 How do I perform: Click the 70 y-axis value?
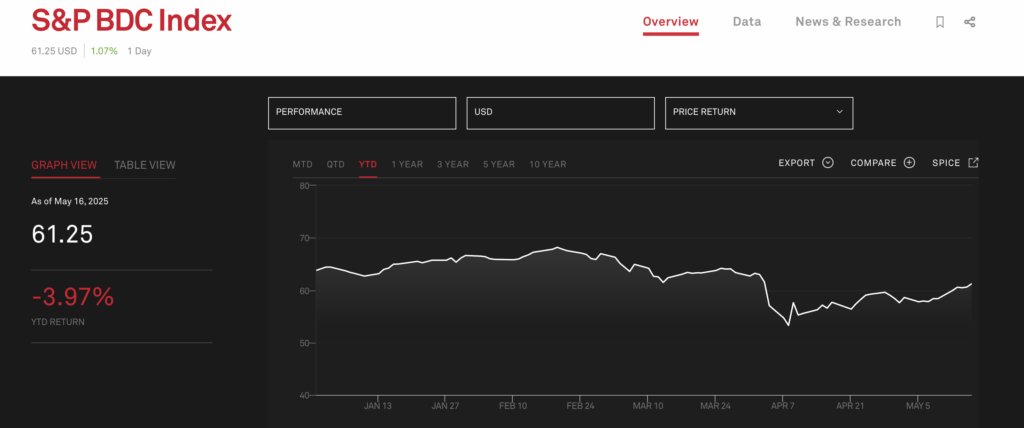304,238
